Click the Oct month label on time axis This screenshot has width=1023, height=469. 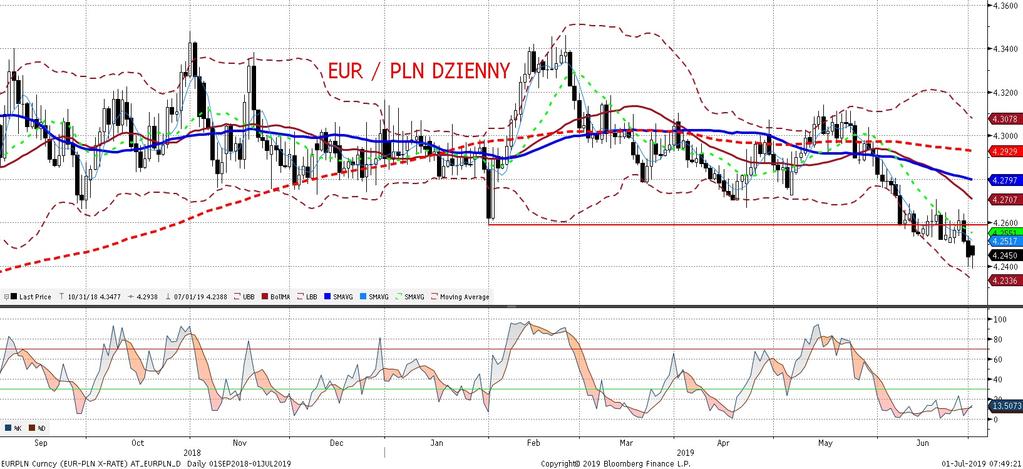pos(138,443)
